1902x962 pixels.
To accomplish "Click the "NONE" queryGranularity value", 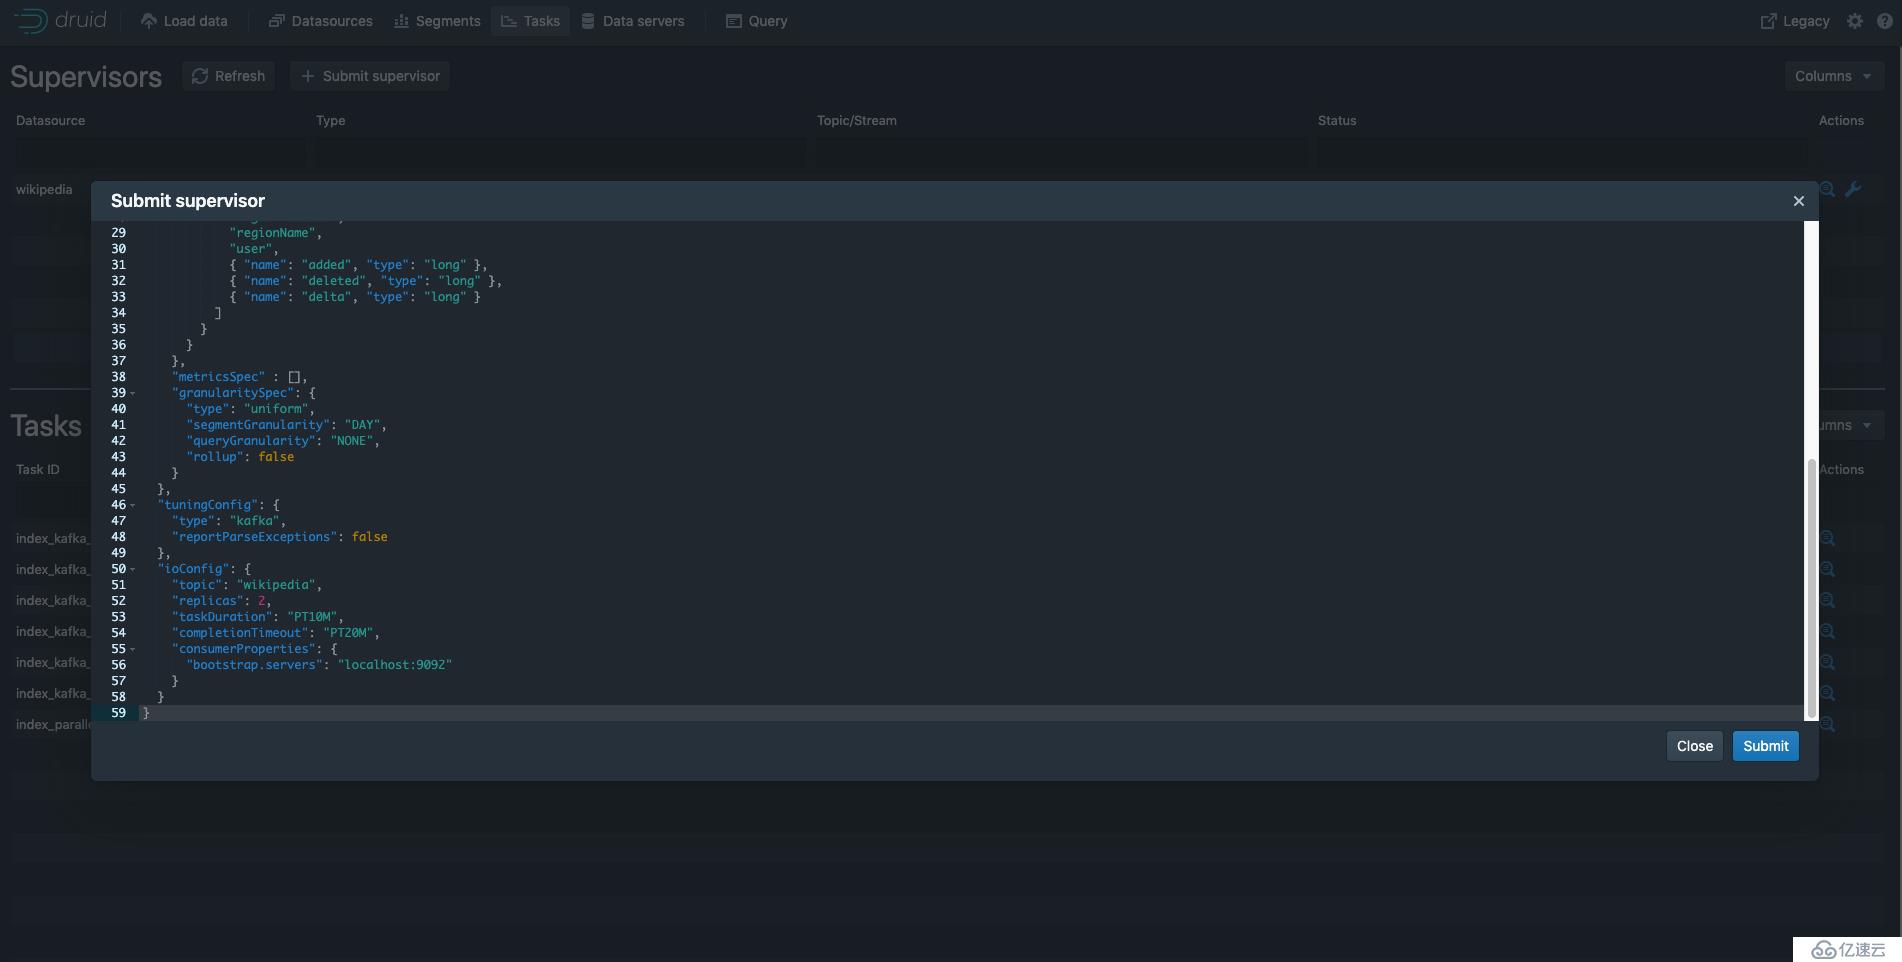I will coord(352,441).
